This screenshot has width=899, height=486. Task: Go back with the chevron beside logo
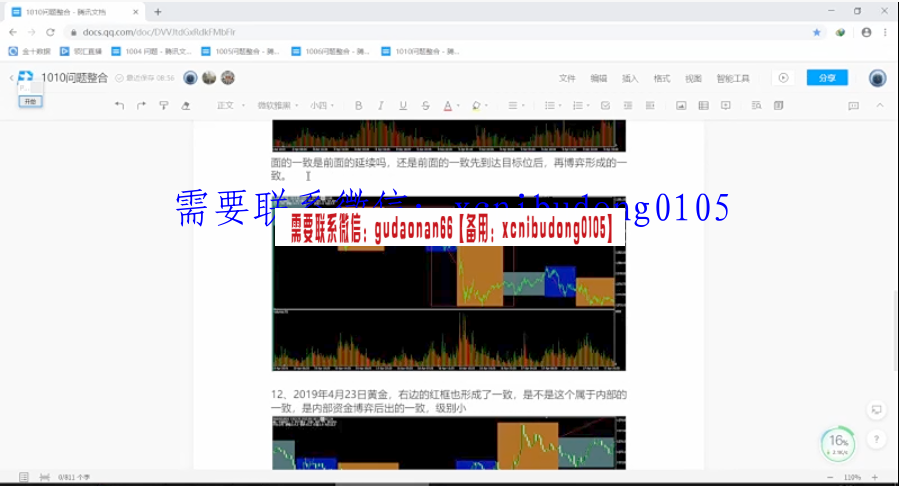[11, 77]
